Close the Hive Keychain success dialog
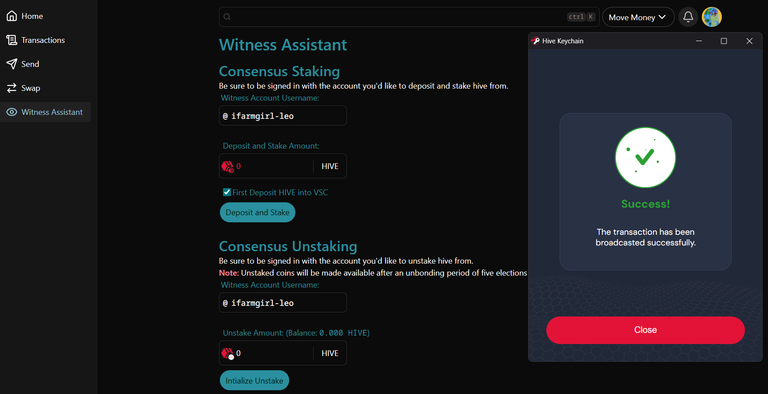 tap(646, 330)
